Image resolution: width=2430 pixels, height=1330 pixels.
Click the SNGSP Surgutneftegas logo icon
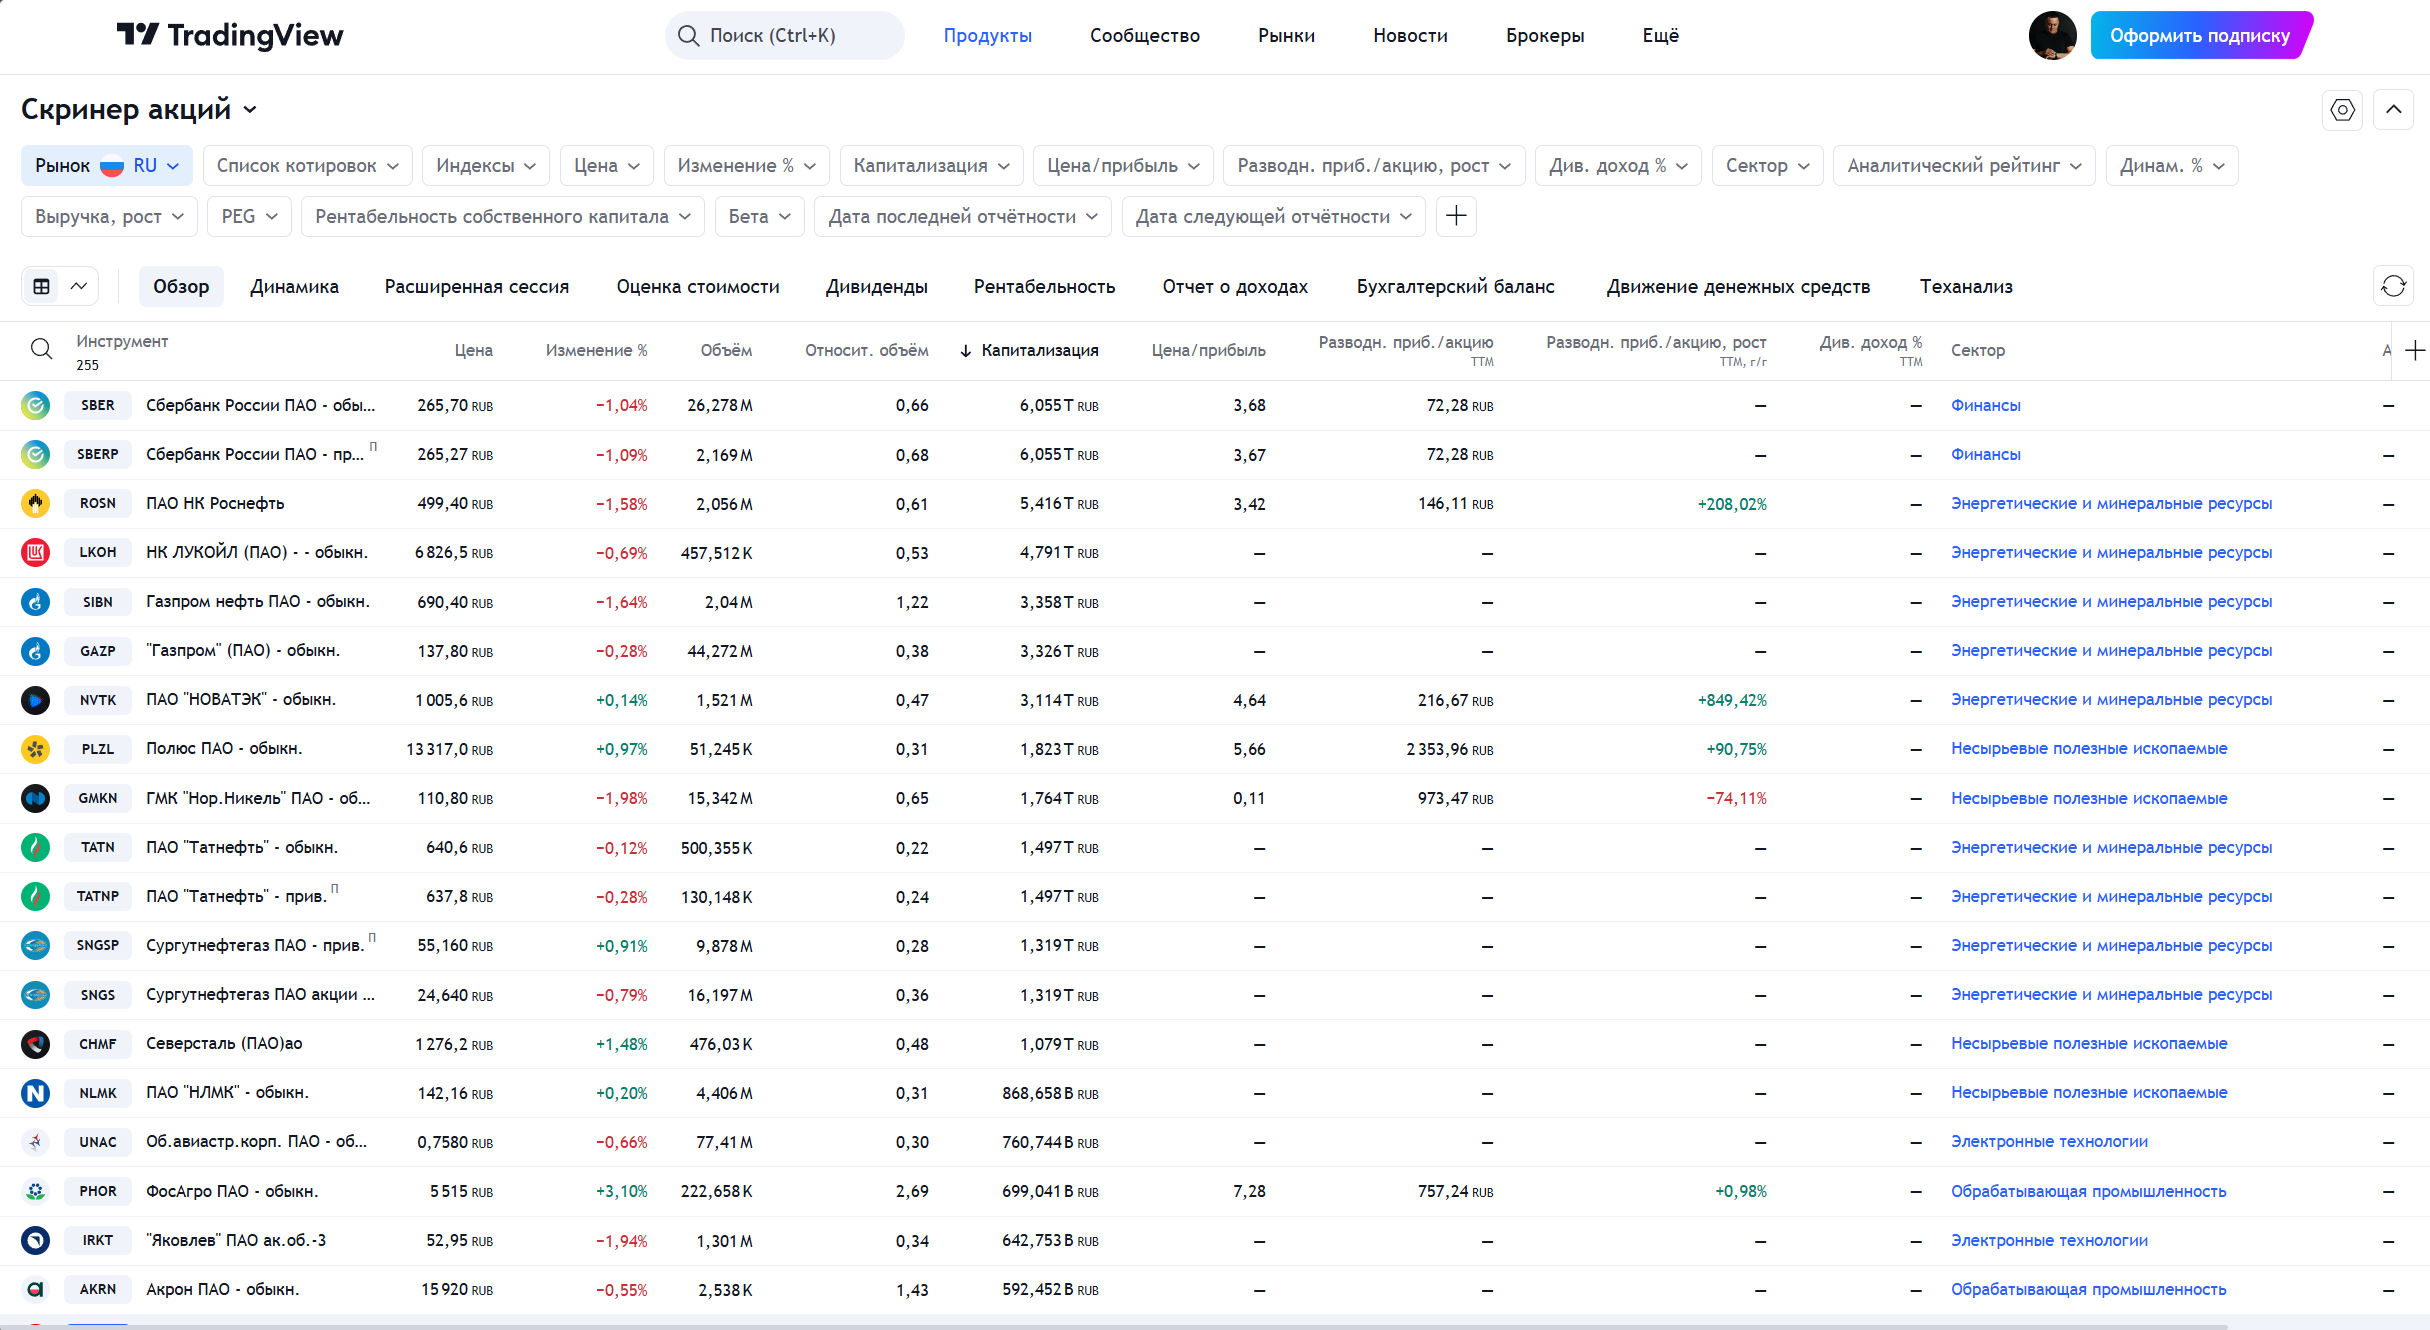tap(35, 945)
